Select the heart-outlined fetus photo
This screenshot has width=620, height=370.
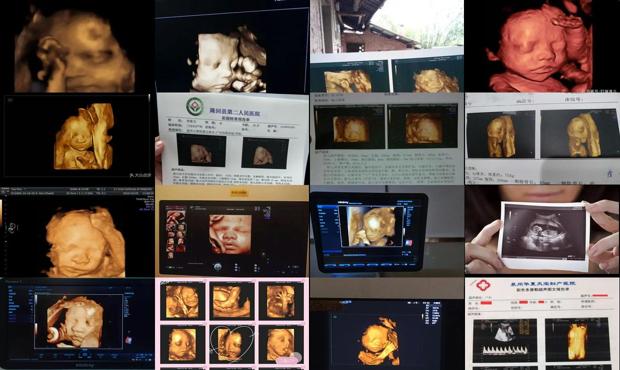tap(232, 343)
